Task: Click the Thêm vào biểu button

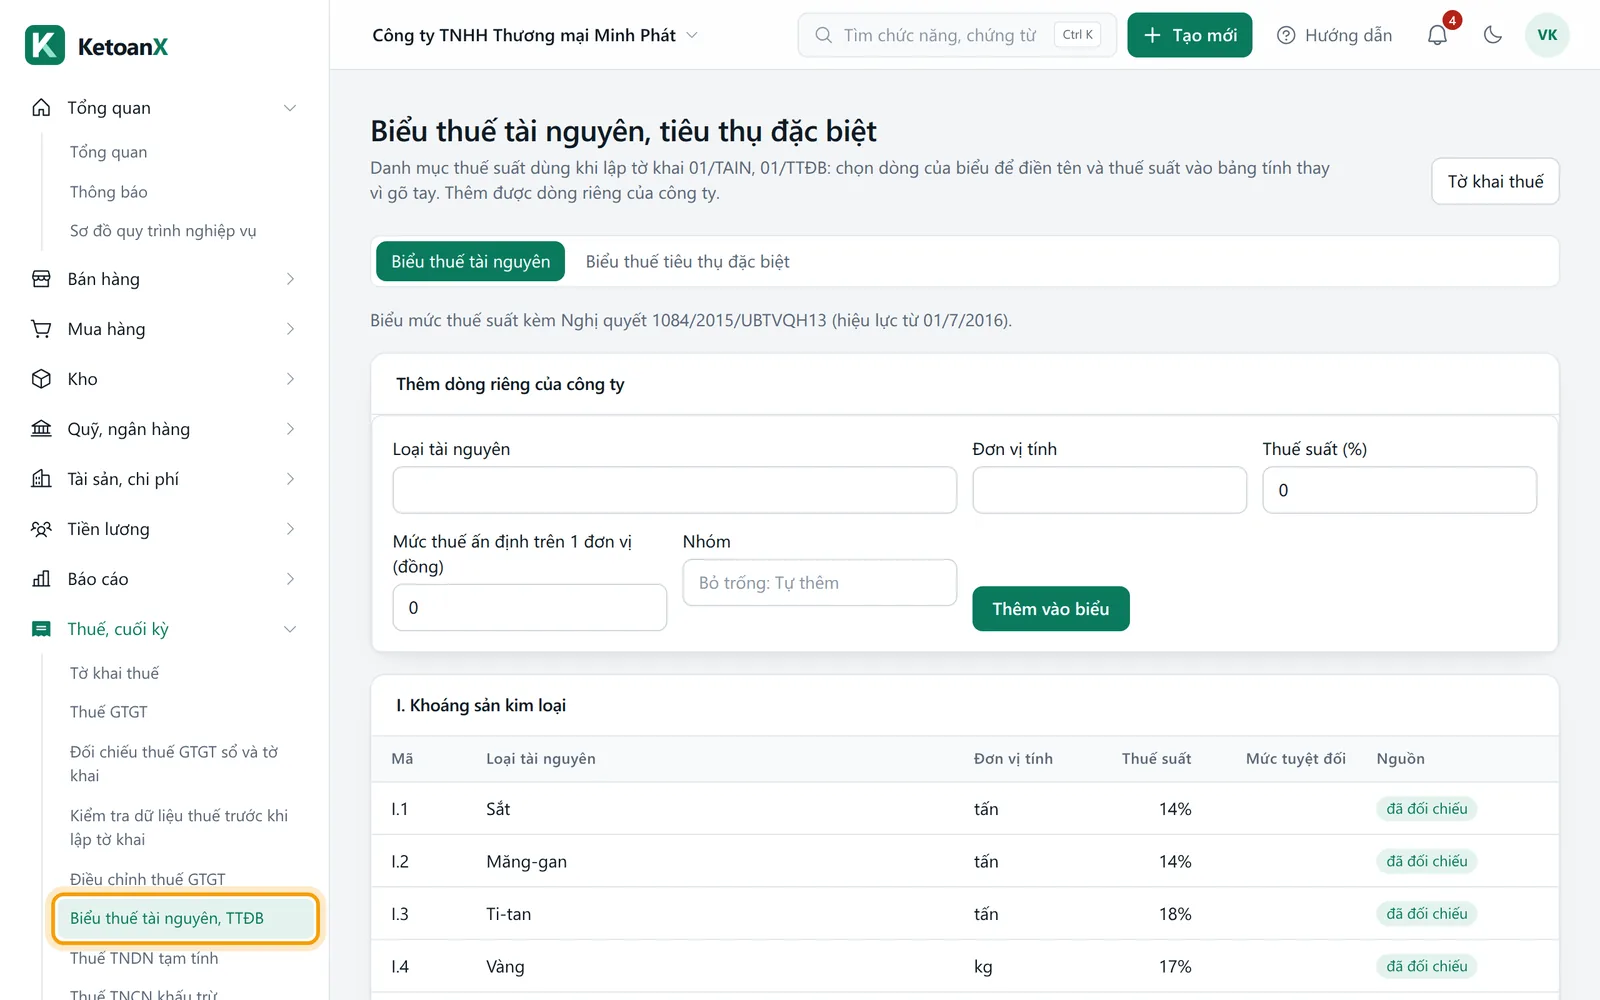Action: tap(1050, 609)
